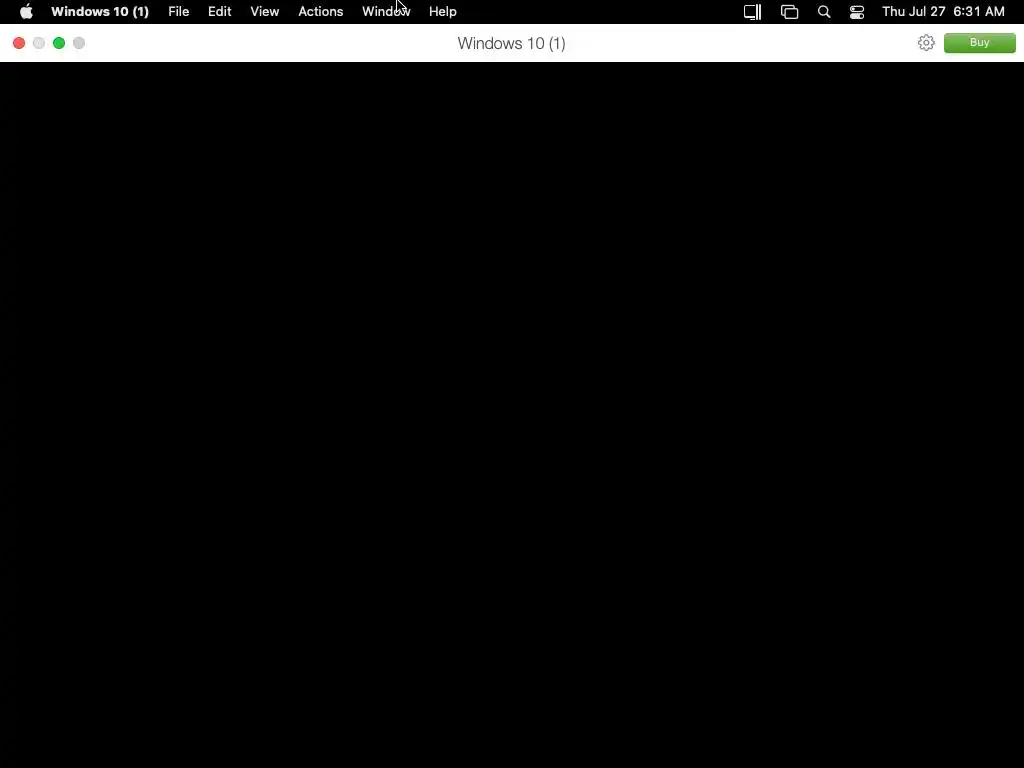Close the Windows 10 (1) window
This screenshot has width=1024, height=768.
click(x=19, y=43)
